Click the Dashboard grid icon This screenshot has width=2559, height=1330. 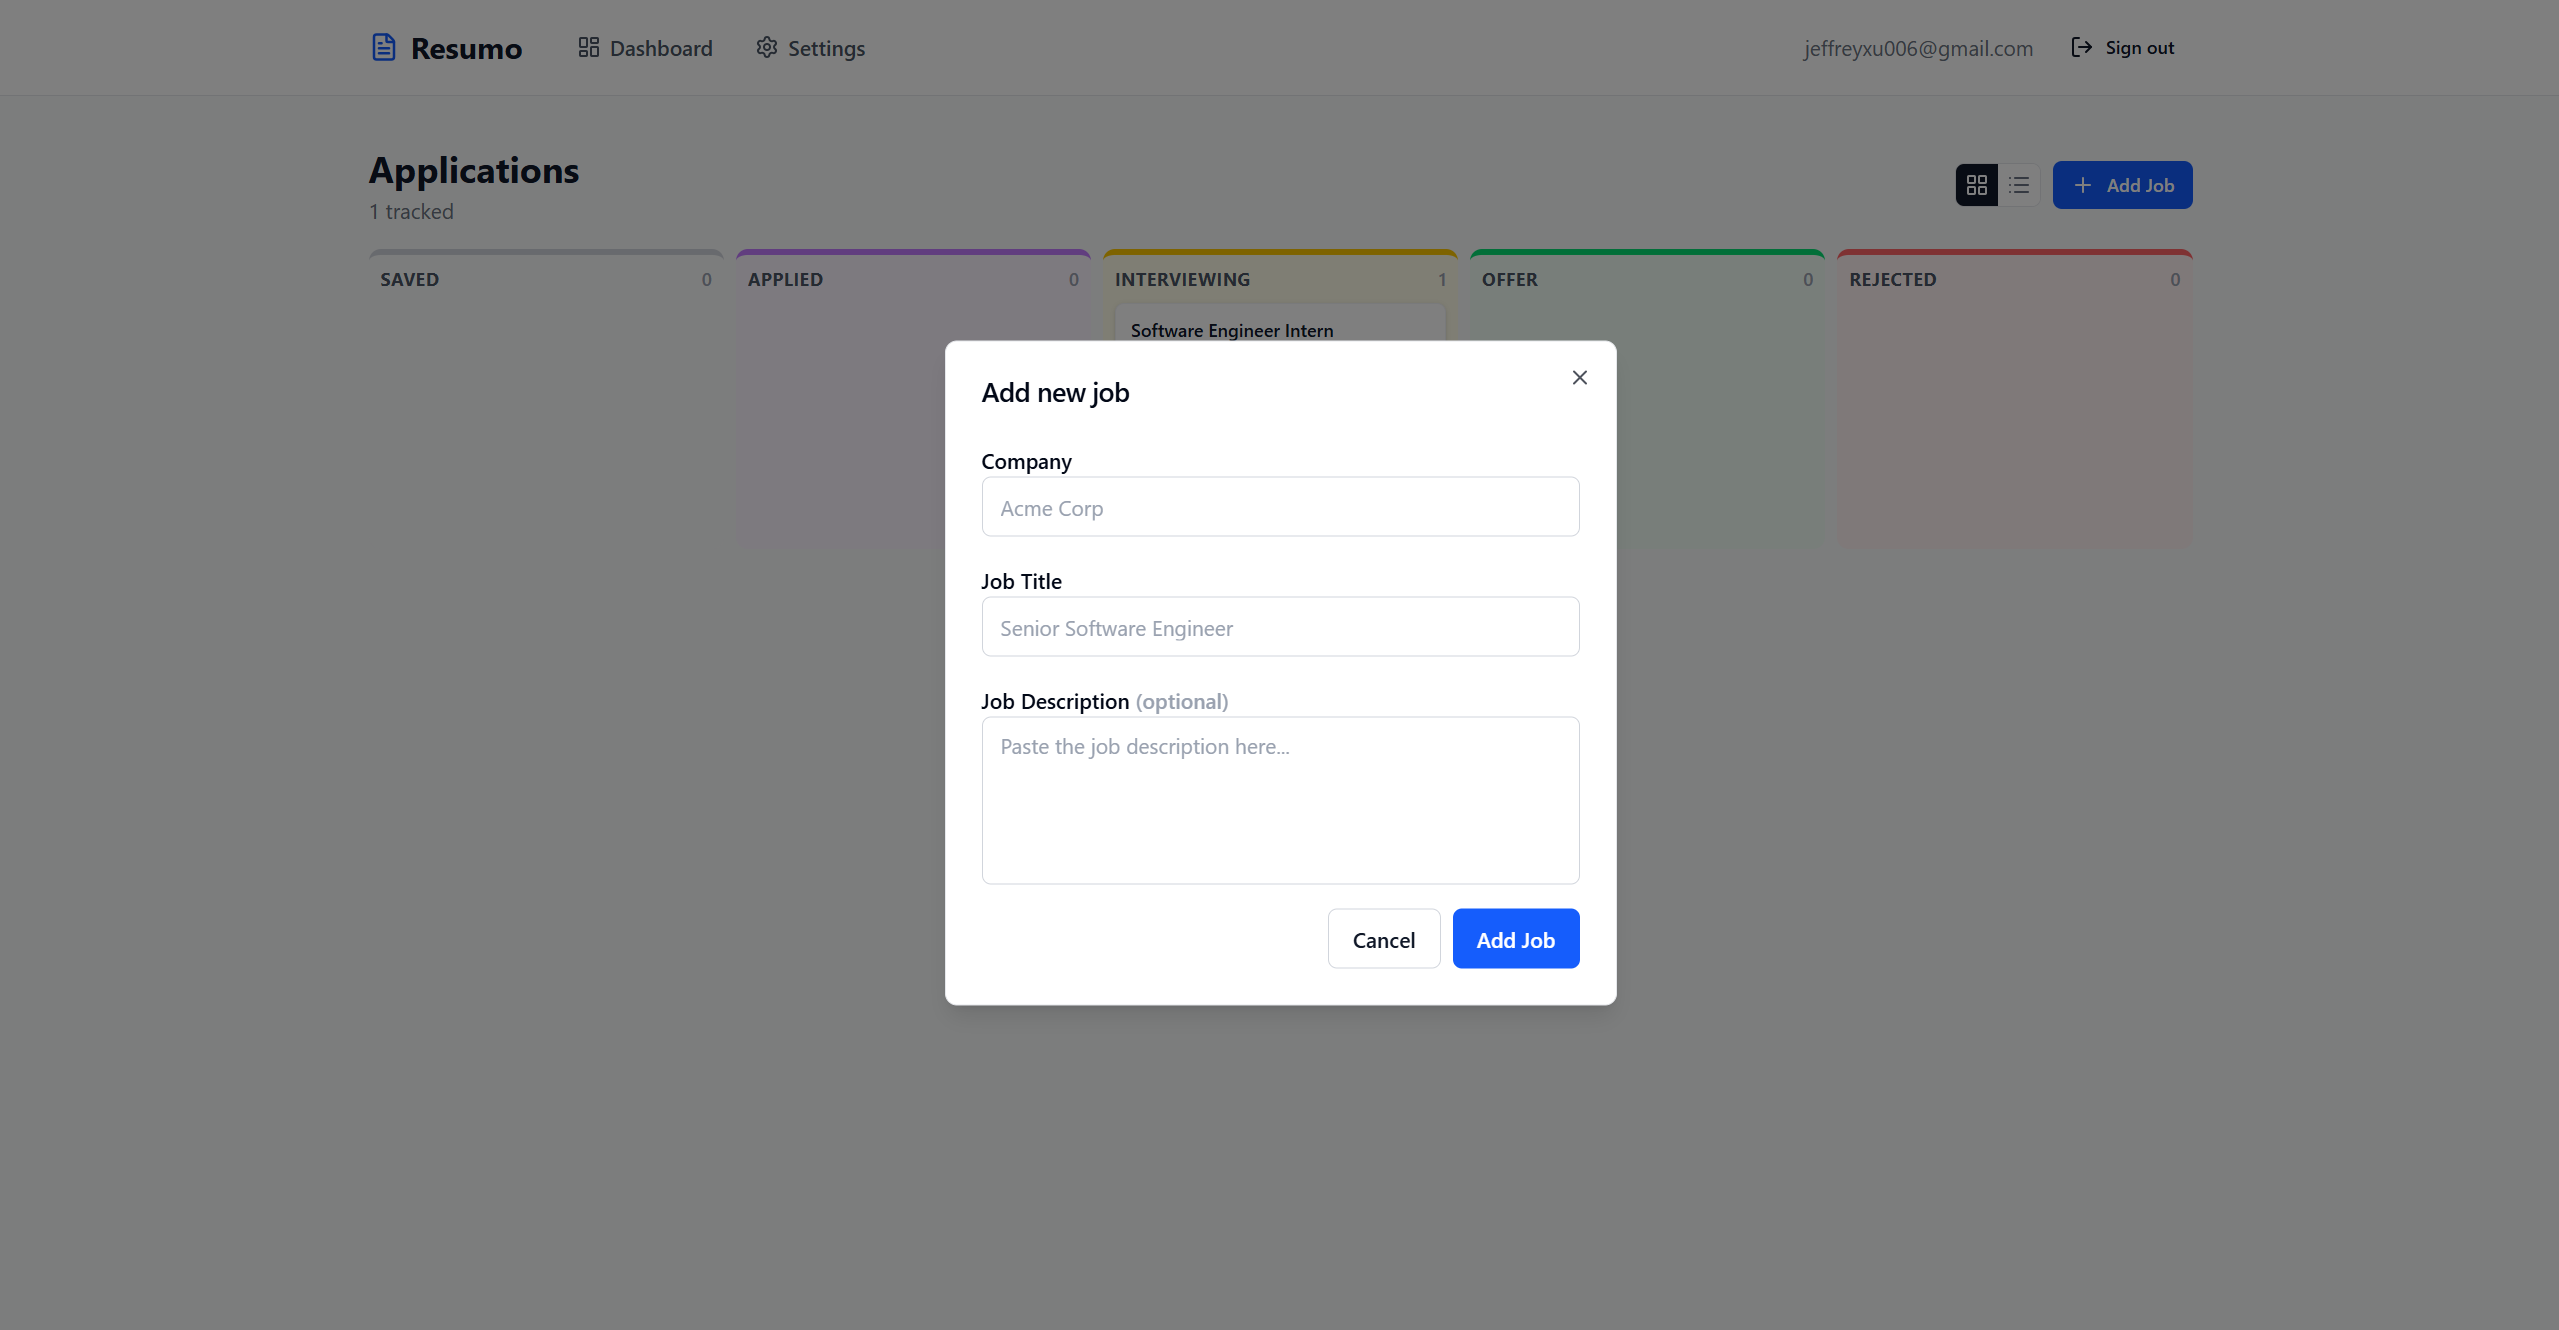pyautogui.click(x=588, y=47)
